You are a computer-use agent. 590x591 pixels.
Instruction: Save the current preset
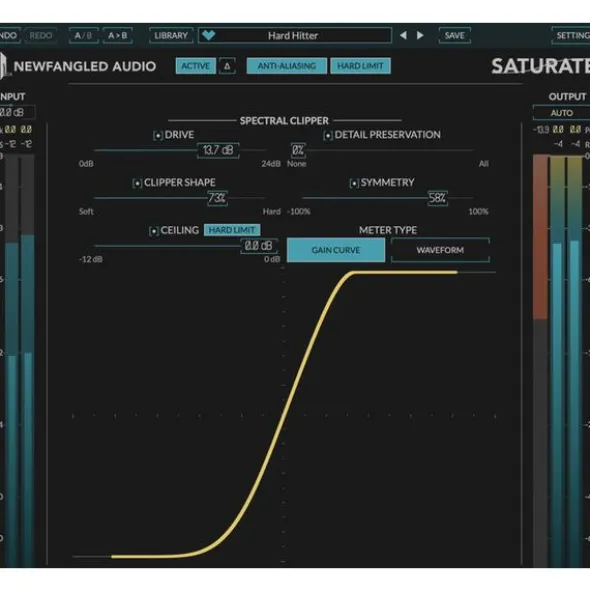[x=454, y=35]
